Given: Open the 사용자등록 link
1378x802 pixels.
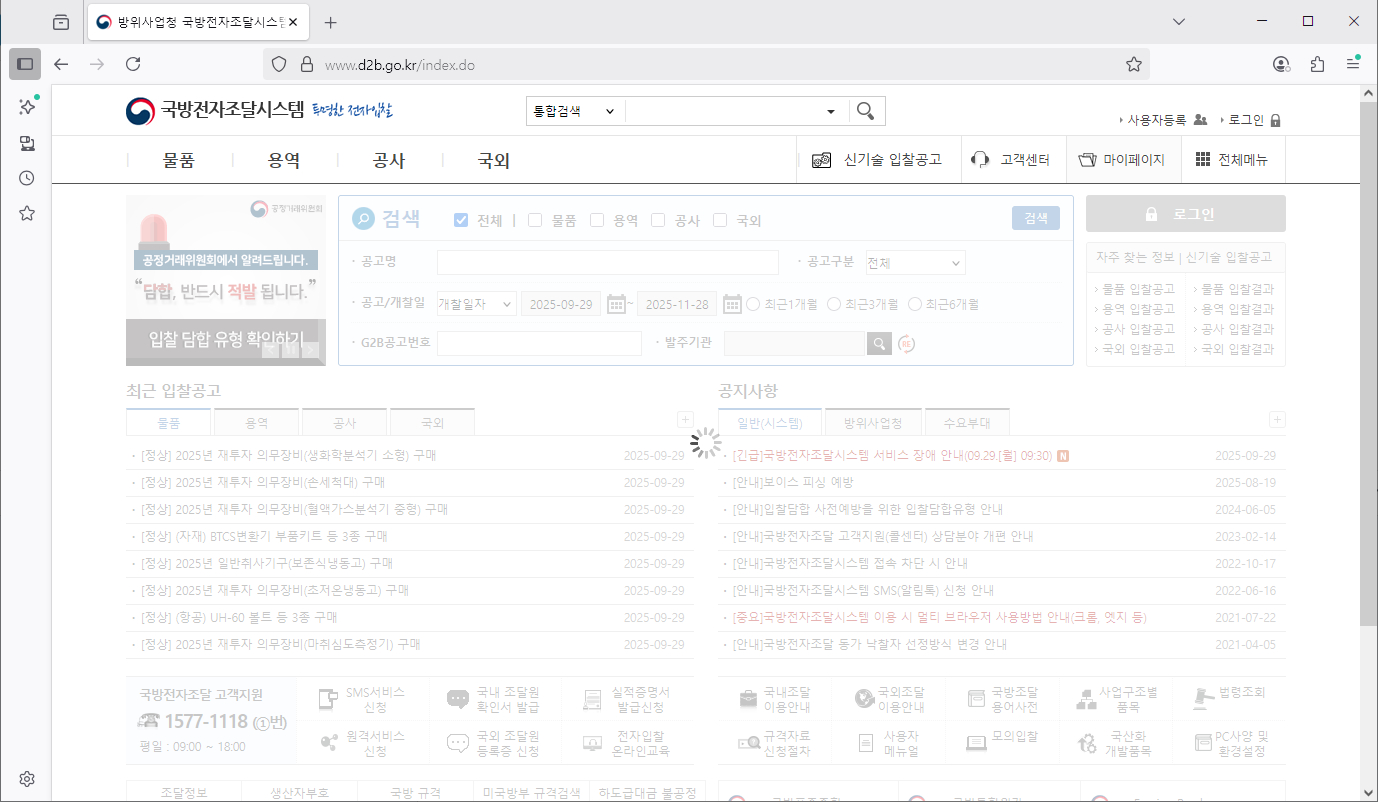Looking at the screenshot, I should coord(1156,120).
